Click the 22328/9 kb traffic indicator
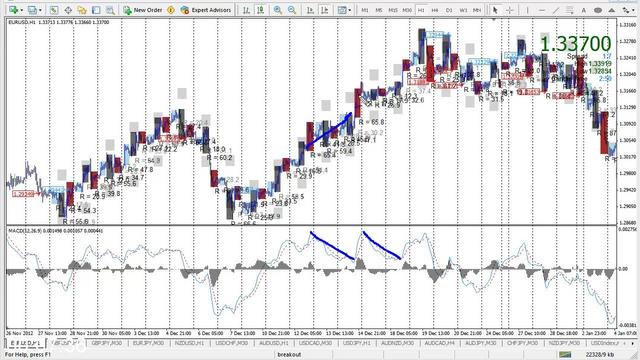The image size is (640, 360). (599, 355)
